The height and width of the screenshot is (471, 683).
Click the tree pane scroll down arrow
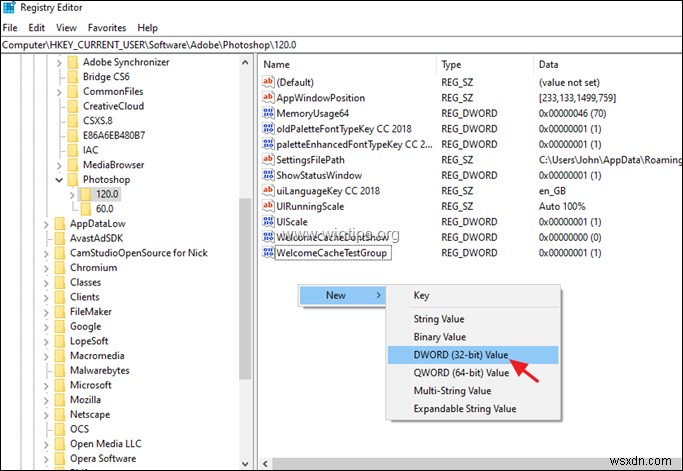pos(245,464)
